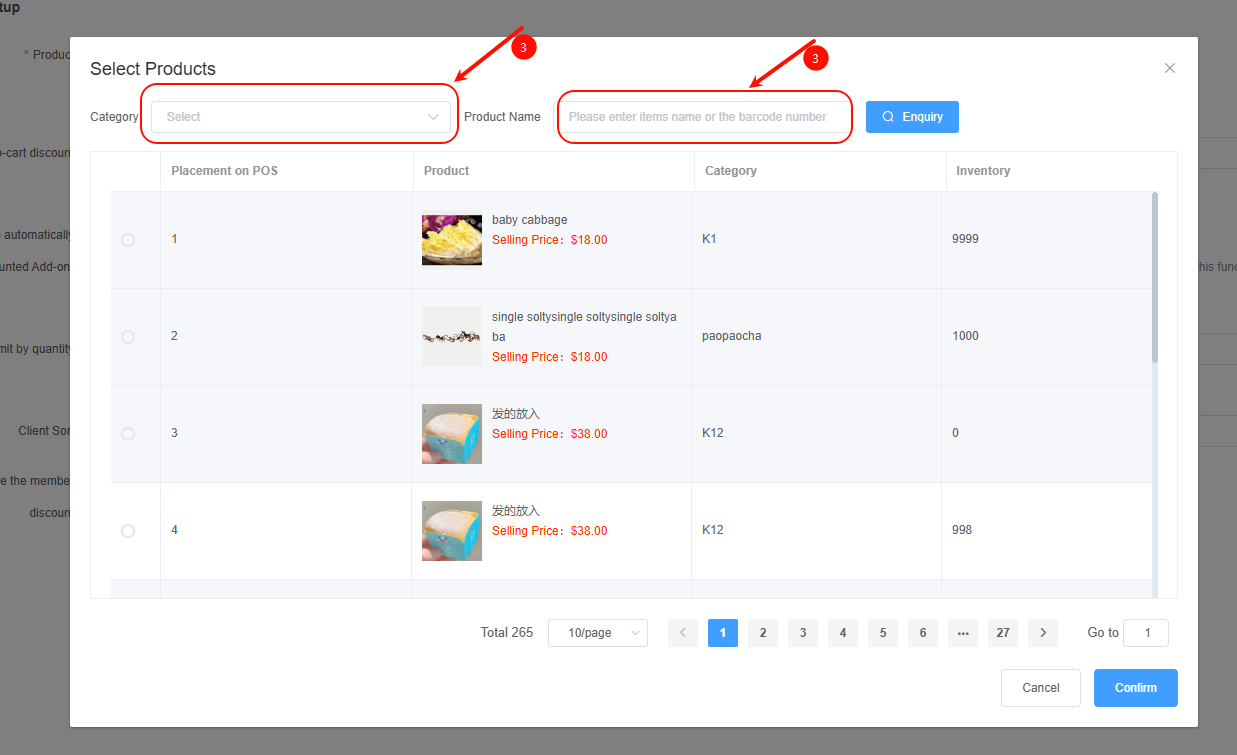Click the product table vertical scrollbar
1237x755 pixels.
pos(1155,278)
